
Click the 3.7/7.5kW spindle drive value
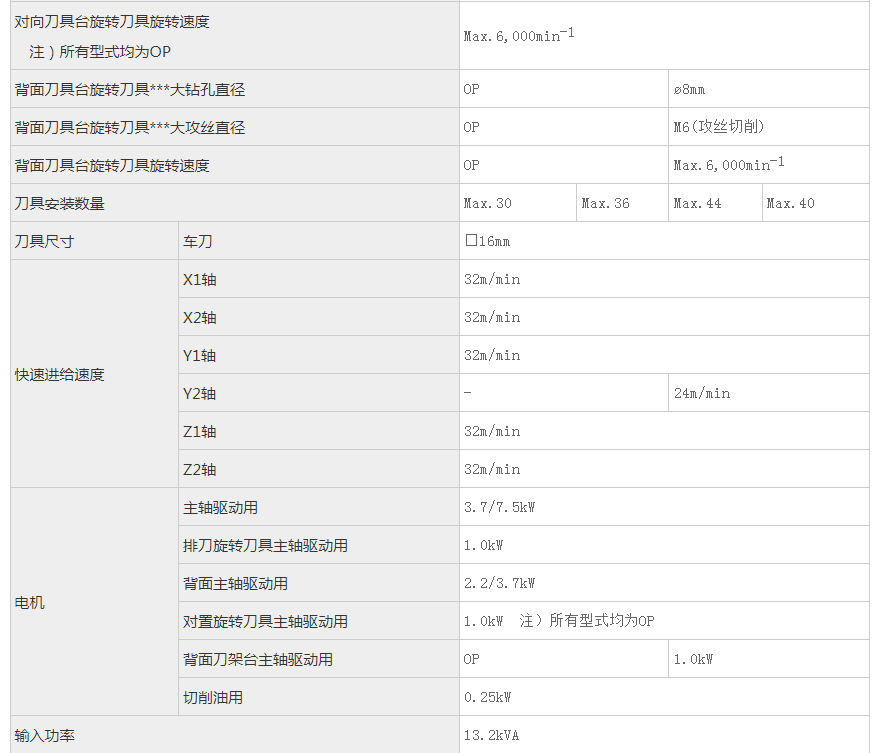point(499,507)
